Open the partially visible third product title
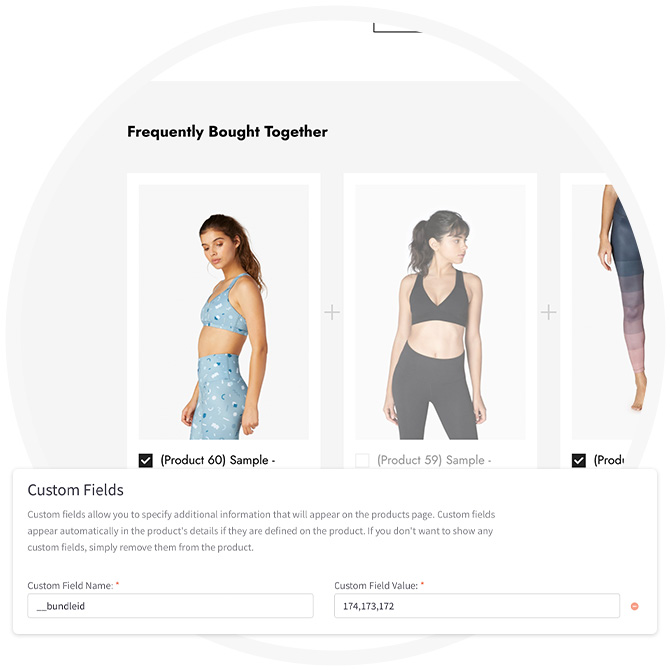The height and width of the screenshot is (670, 670). (608, 460)
